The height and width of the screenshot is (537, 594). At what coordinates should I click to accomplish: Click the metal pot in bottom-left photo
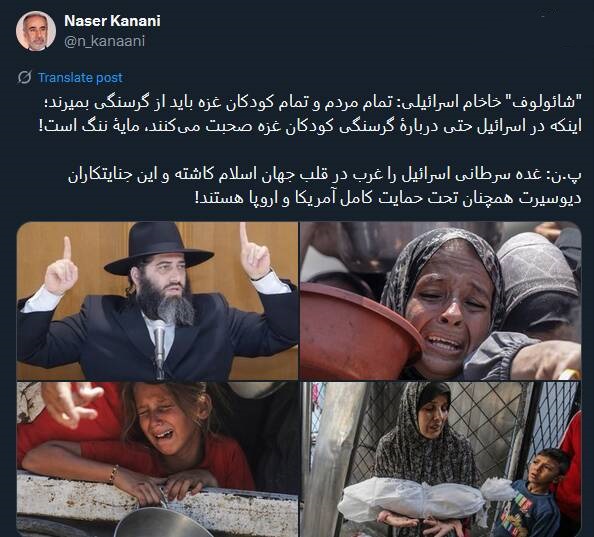tap(159, 523)
